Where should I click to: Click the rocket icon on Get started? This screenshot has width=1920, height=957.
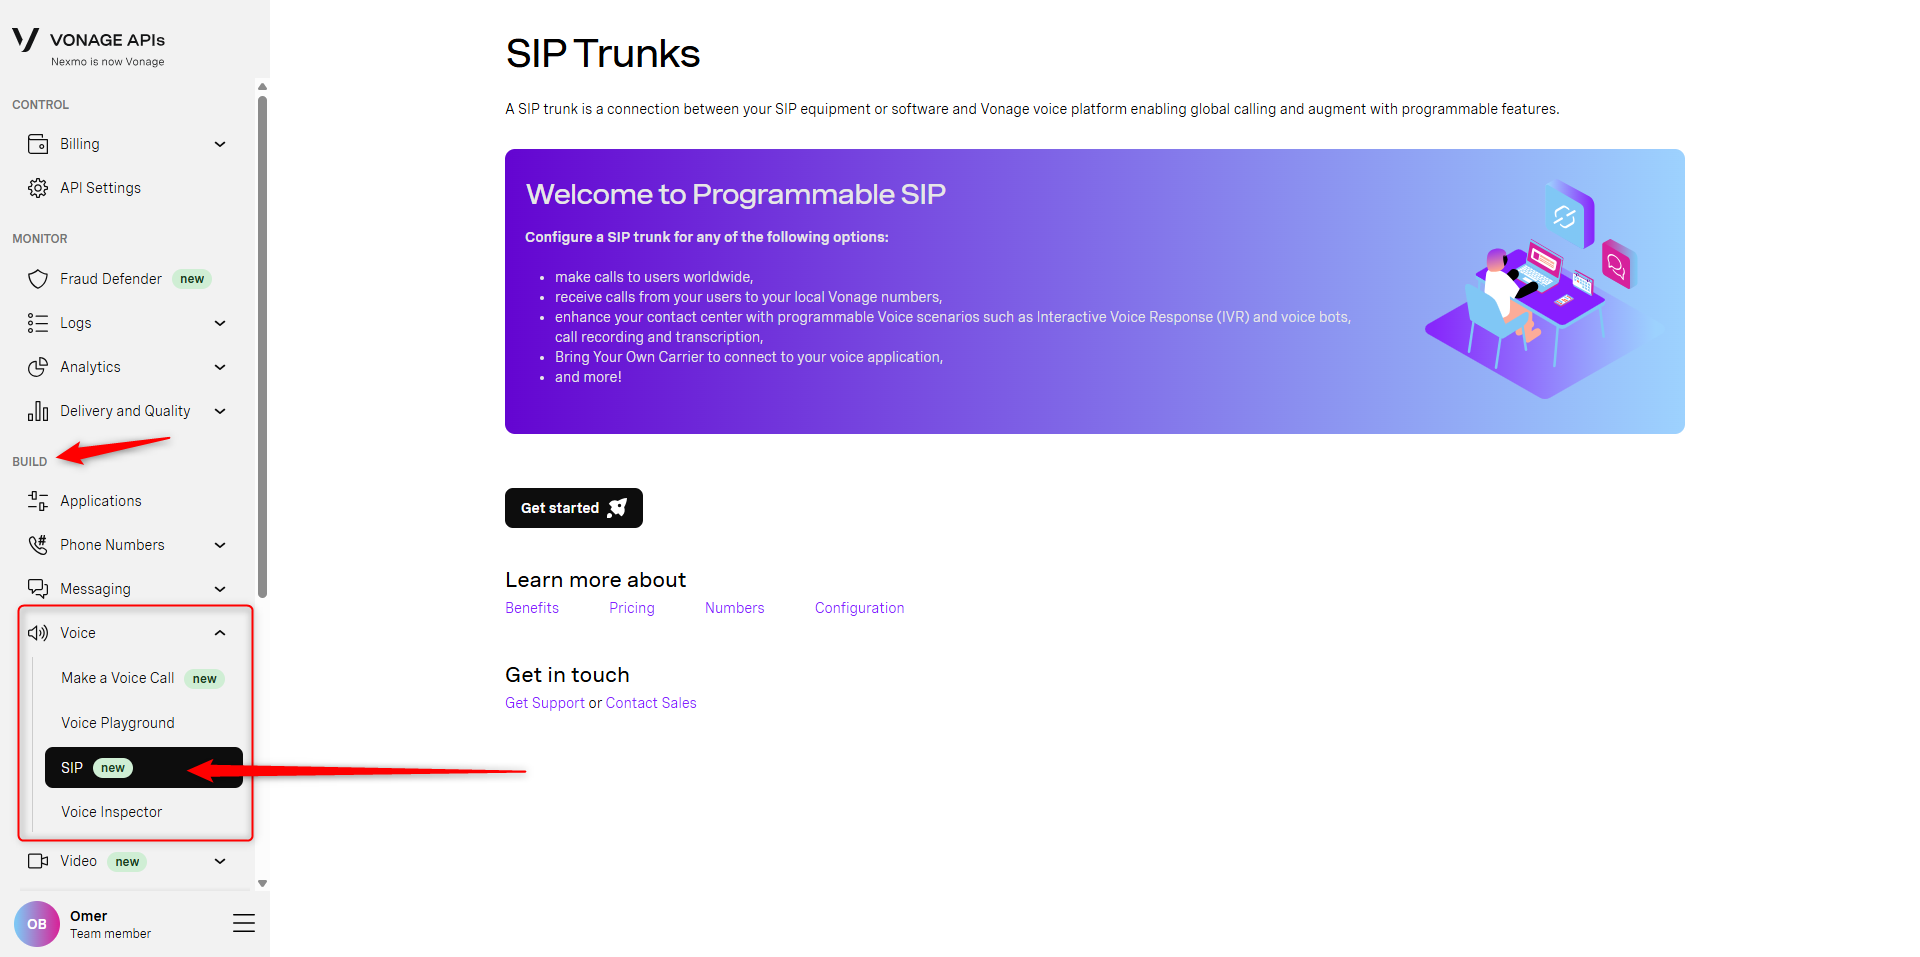pyautogui.click(x=618, y=508)
